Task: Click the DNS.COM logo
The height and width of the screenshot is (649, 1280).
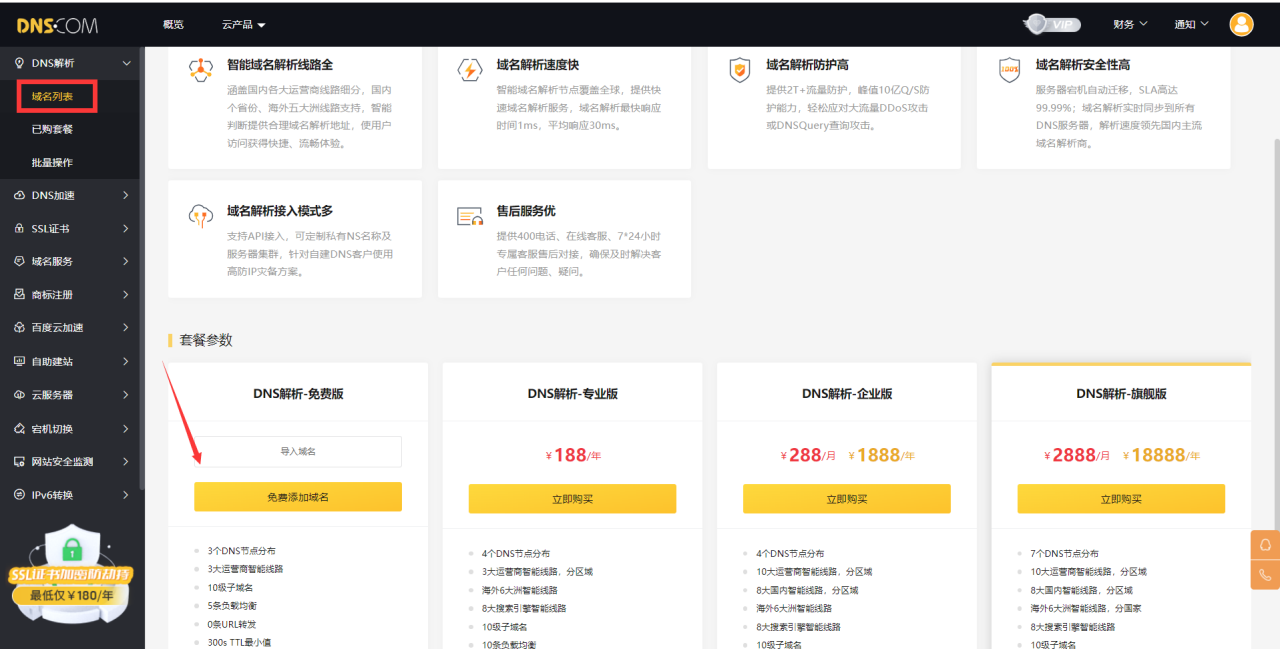Action: point(58,25)
